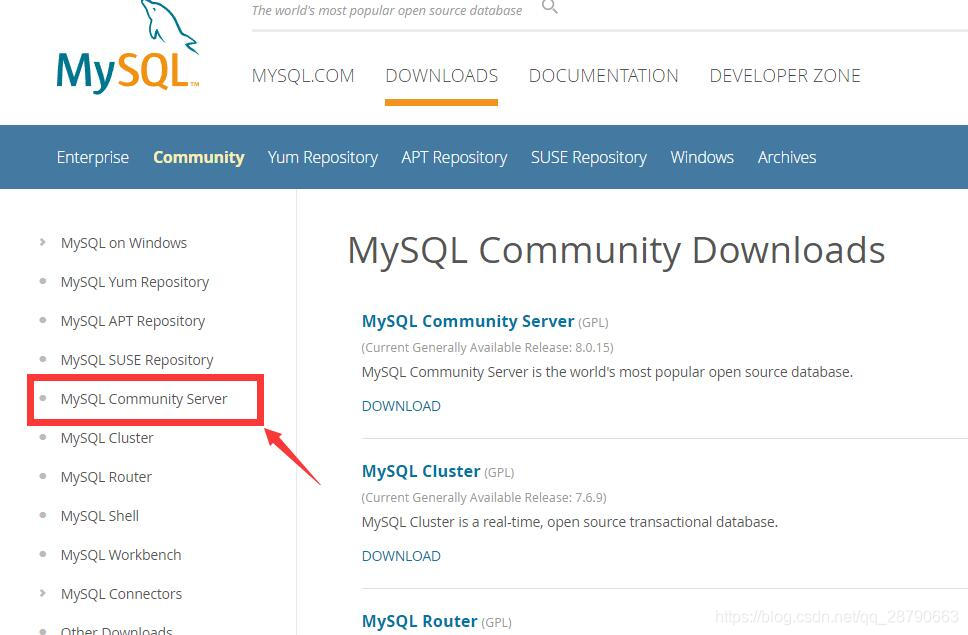Open the MySQL Cluster heading link
This screenshot has width=968, height=635.
(421, 471)
